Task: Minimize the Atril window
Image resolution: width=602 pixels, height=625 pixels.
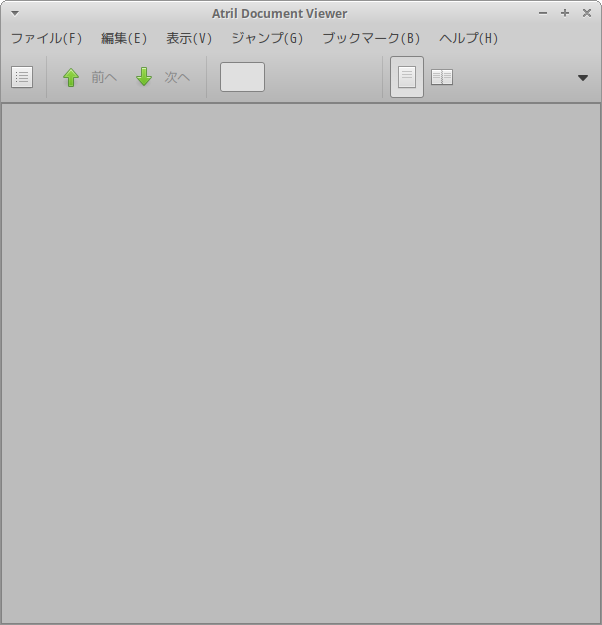Action: tap(543, 13)
